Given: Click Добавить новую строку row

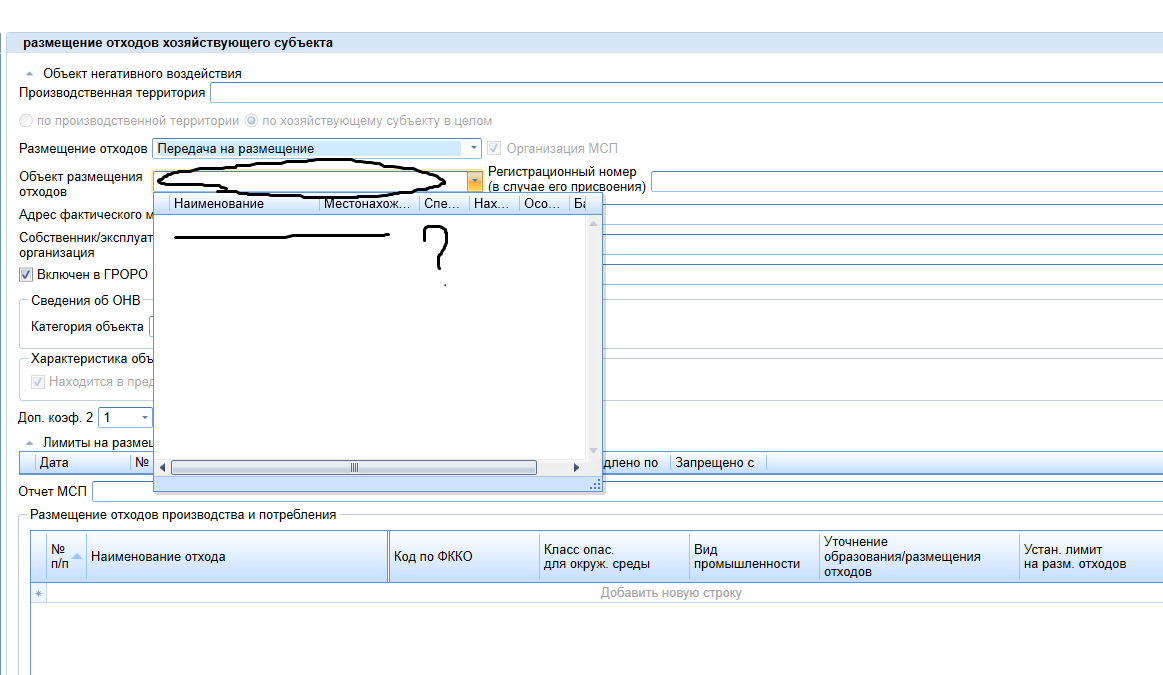Looking at the screenshot, I should click(x=670, y=593).
